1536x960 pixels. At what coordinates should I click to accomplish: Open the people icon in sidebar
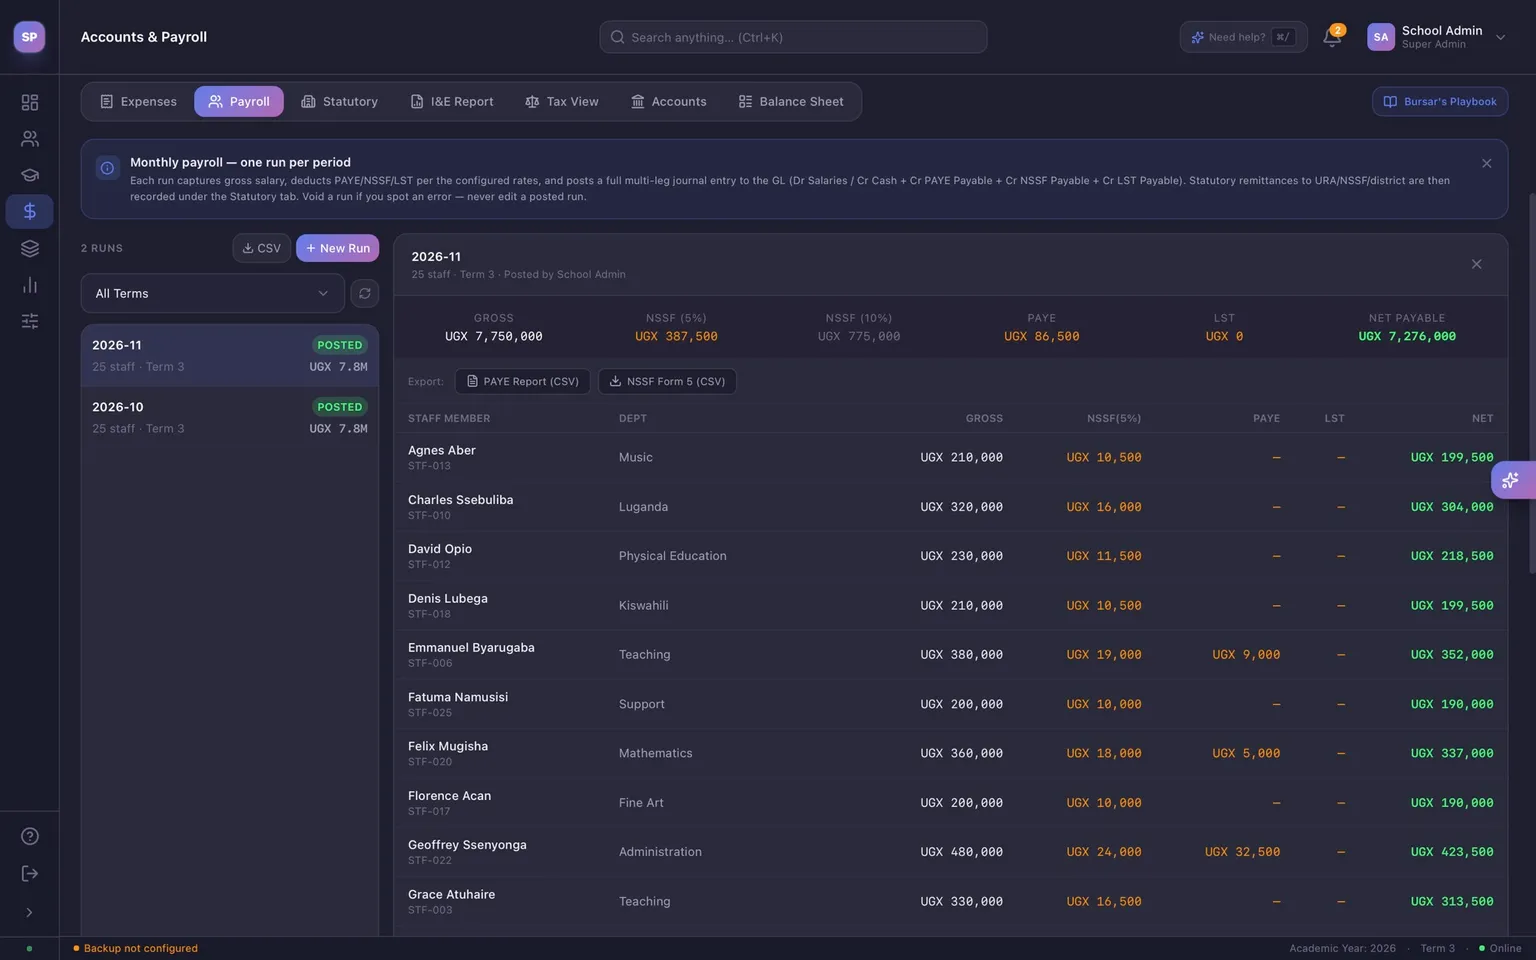pos(30,139)
